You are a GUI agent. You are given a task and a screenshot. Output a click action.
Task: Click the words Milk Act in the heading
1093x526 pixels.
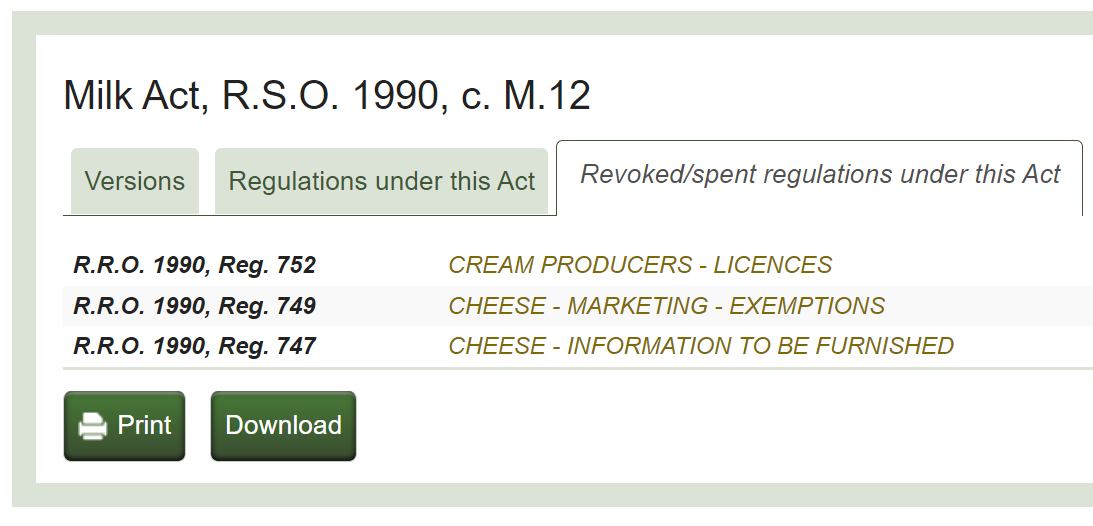point(135,96)
